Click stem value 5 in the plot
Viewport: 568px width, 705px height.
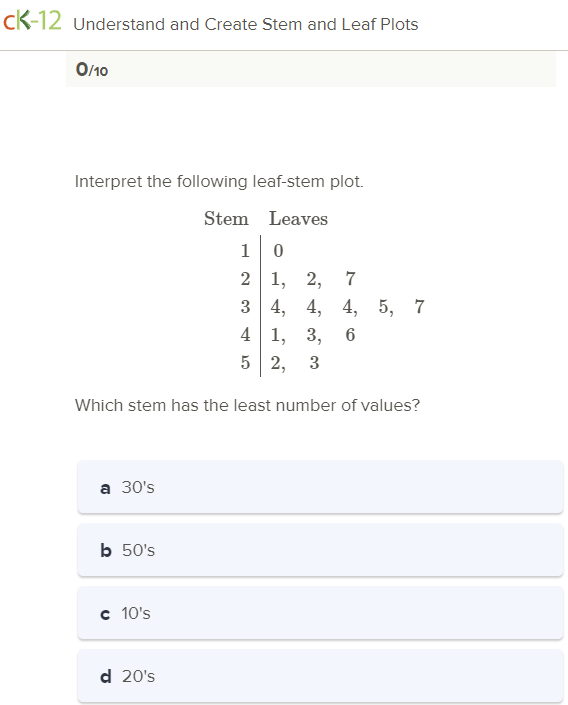245,362
